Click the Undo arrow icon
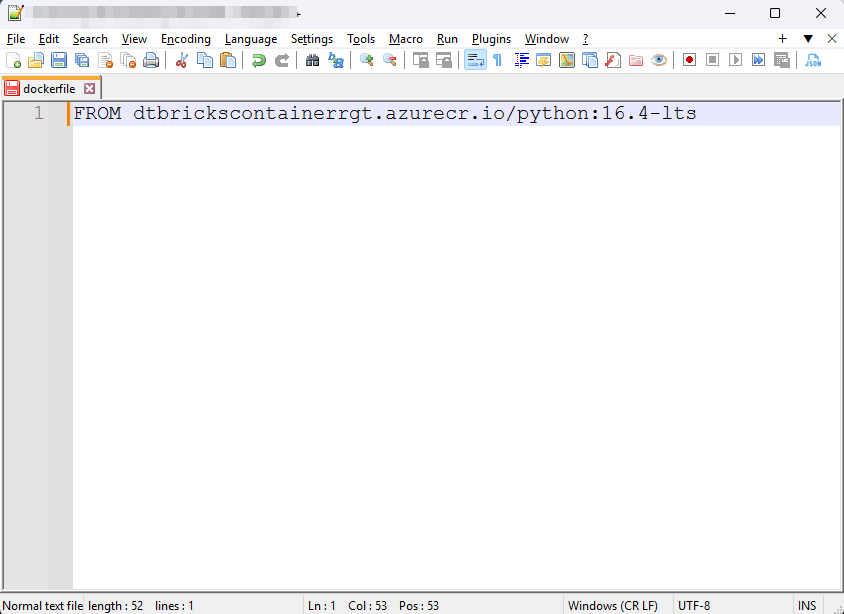This screenshot has width=844, height=614. pos(259,60)
